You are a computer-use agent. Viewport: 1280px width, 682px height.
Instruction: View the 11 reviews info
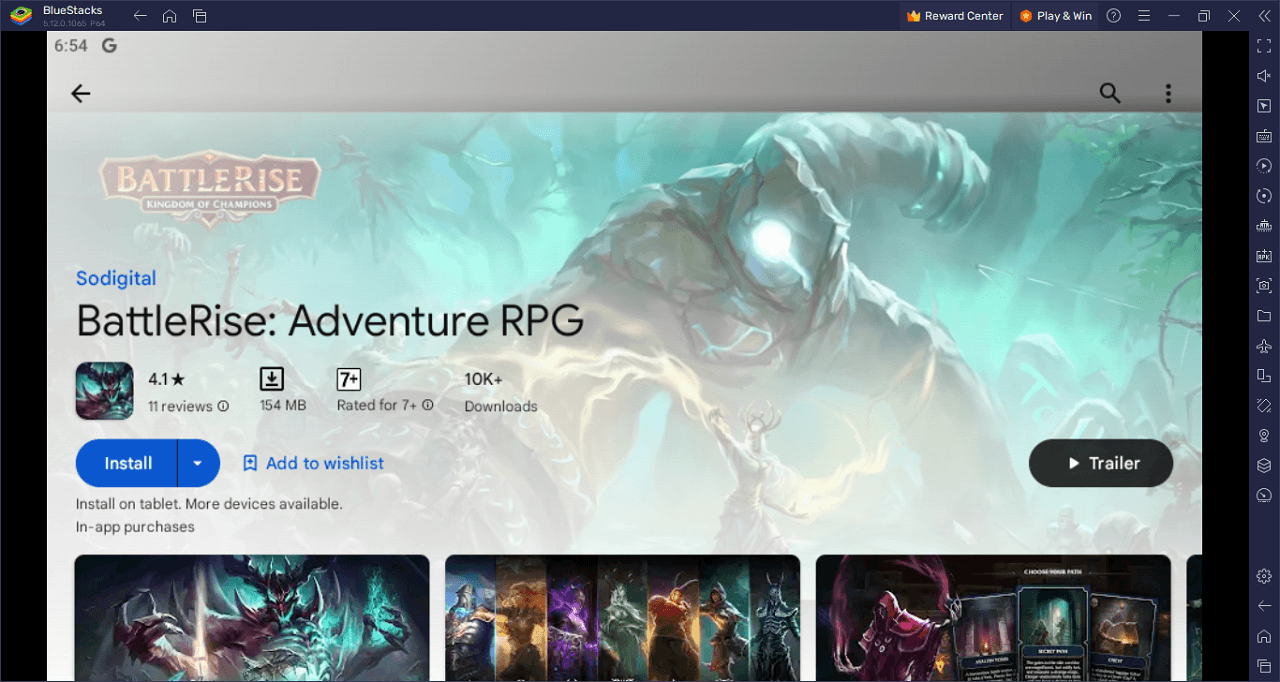pyautogui.click(x=188, y=406)
